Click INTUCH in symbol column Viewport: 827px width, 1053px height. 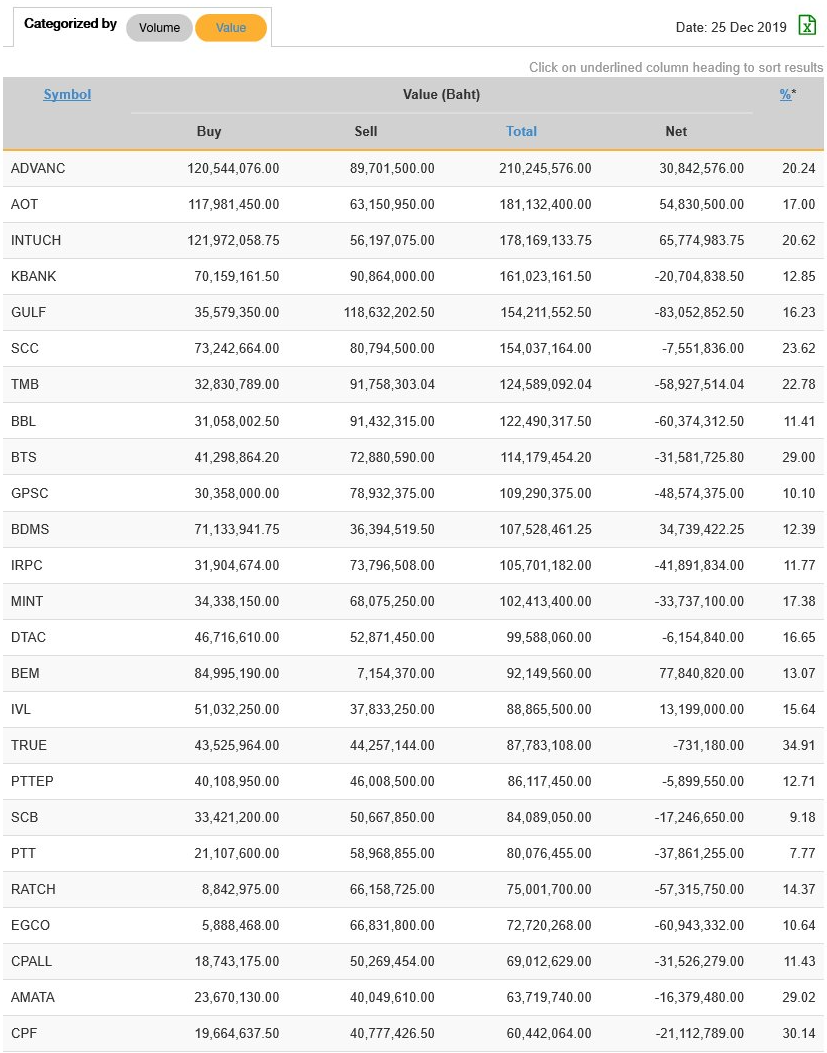36,240
